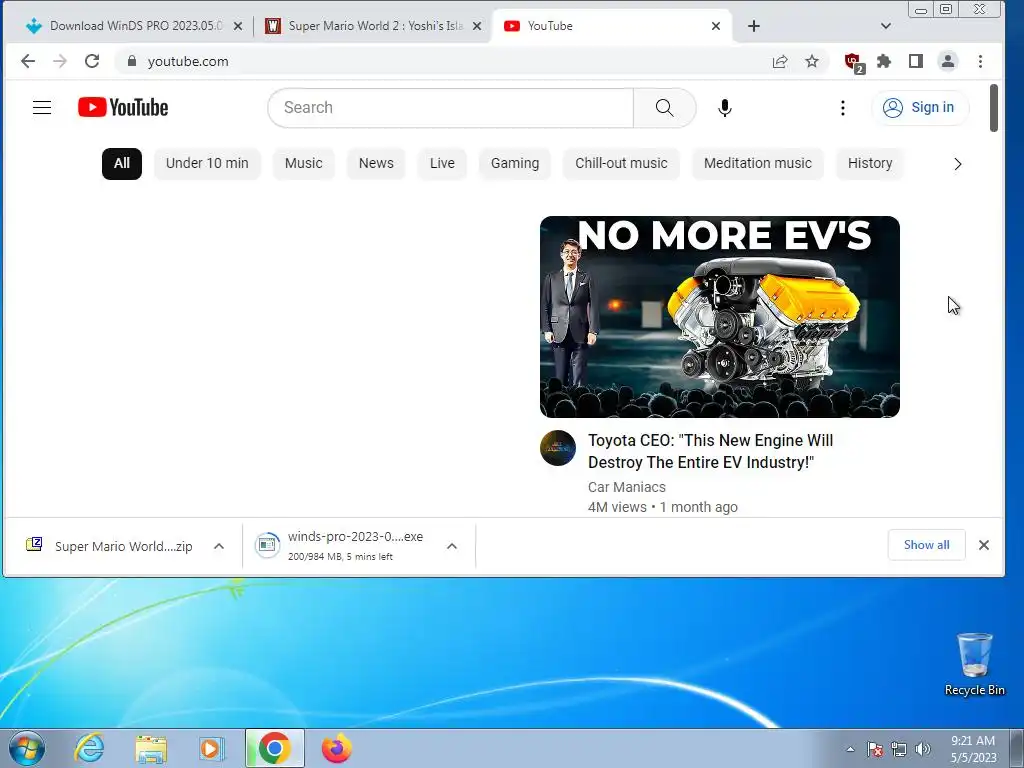Select the Chill-out music chip
Image resolution: width=1024 pixels, height=768 pixels.
coord(621,163)
